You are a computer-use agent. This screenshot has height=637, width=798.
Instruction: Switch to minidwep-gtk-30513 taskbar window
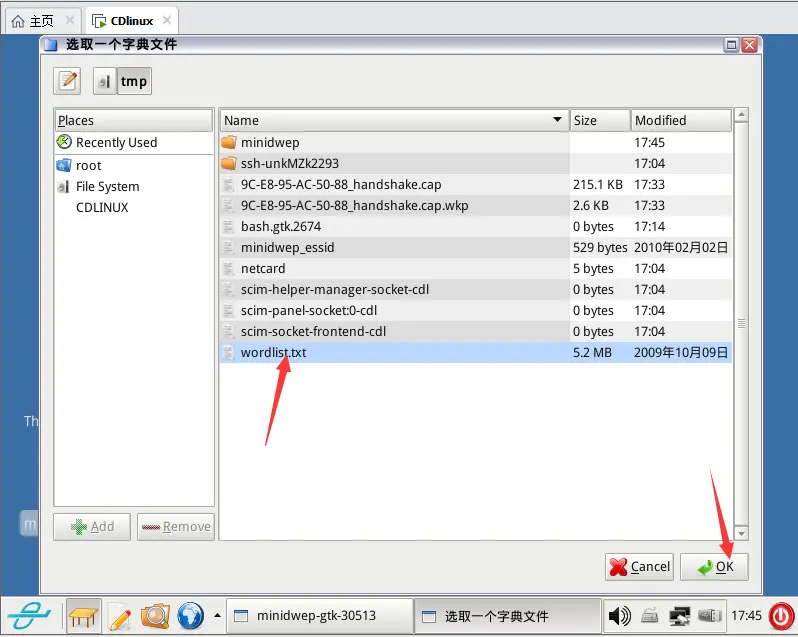tap(318, 616)
